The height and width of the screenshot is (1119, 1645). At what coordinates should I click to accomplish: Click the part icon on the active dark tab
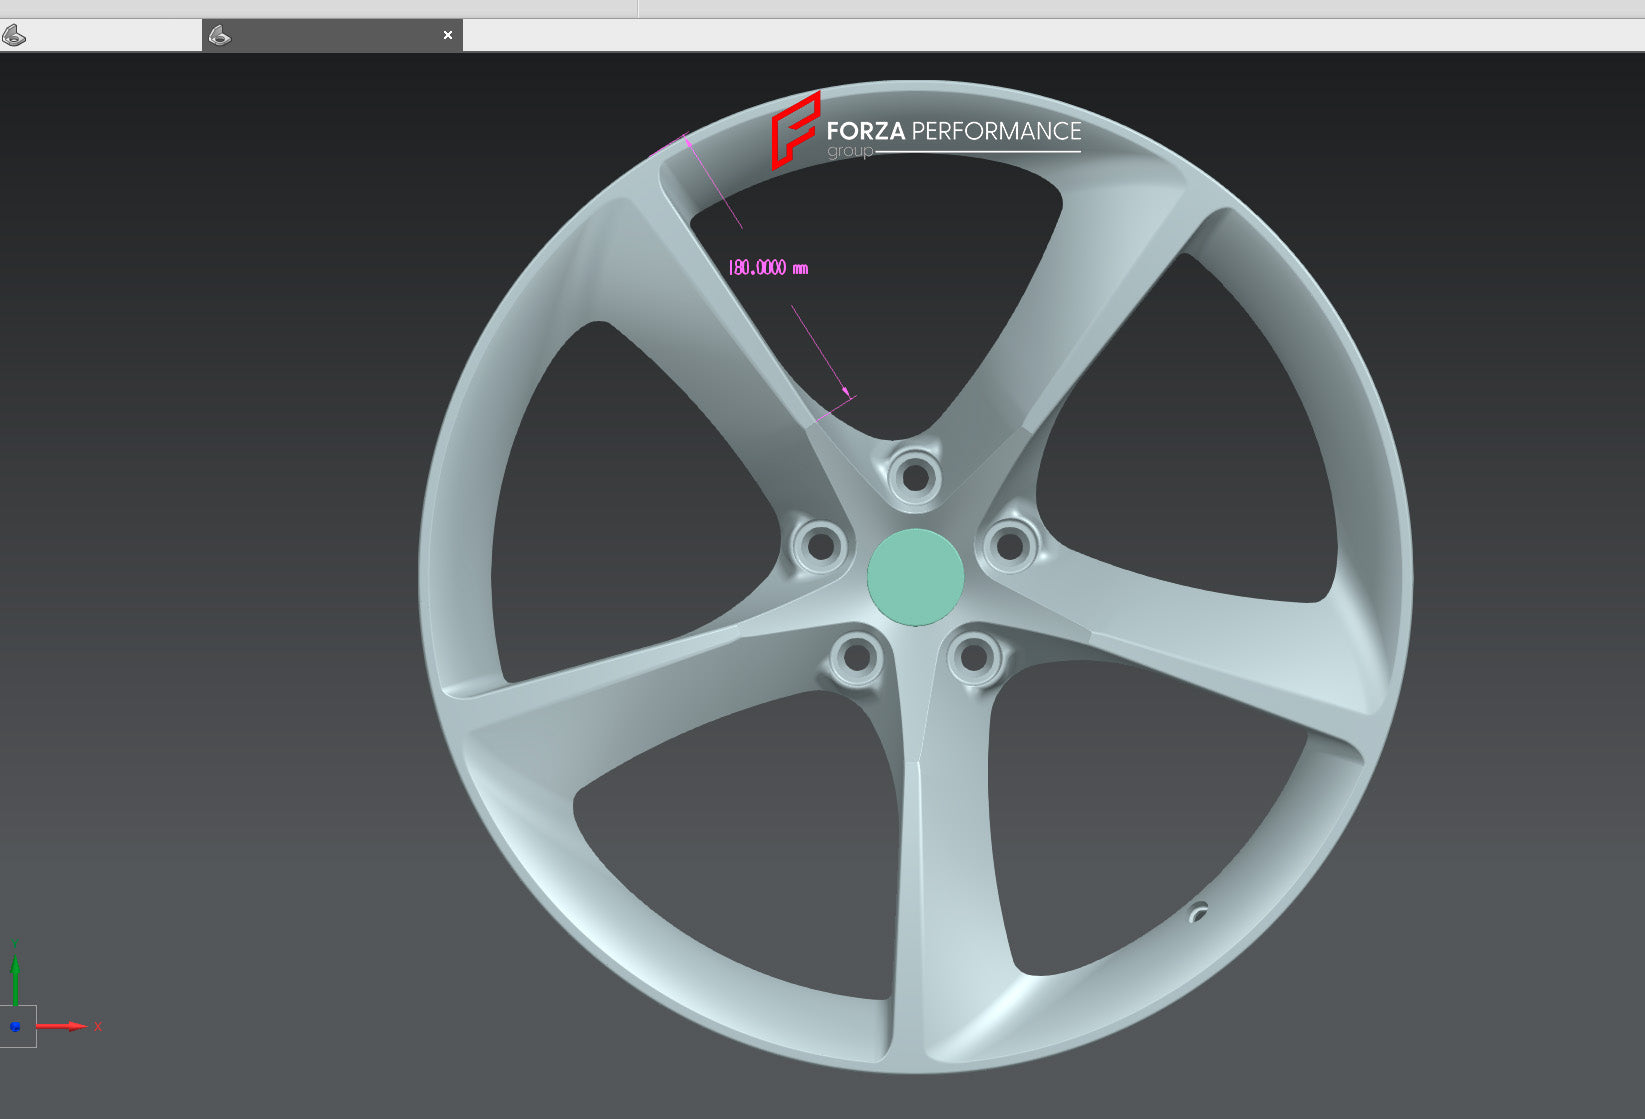pyautogui.click(x=220, y=36)
